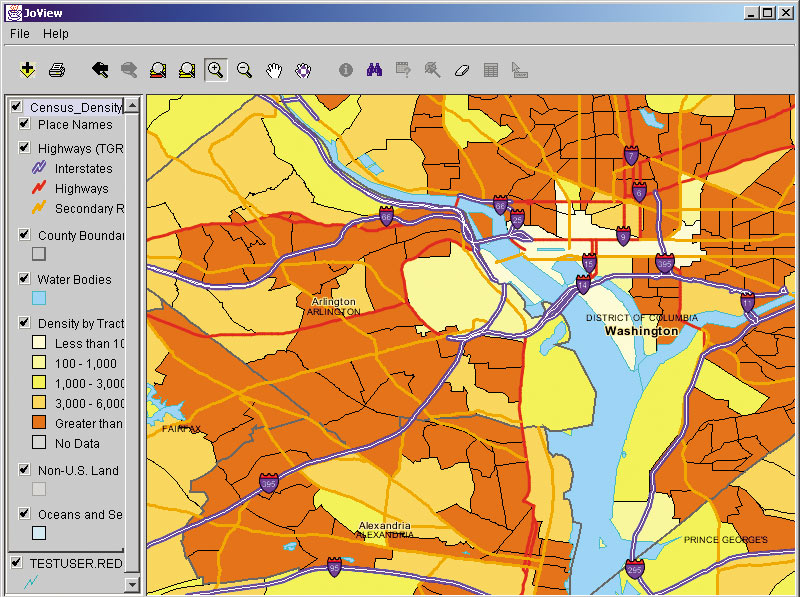Select the Zoom In tool
The width and height of the screenshot is (800, 597).
click(215, 69)
